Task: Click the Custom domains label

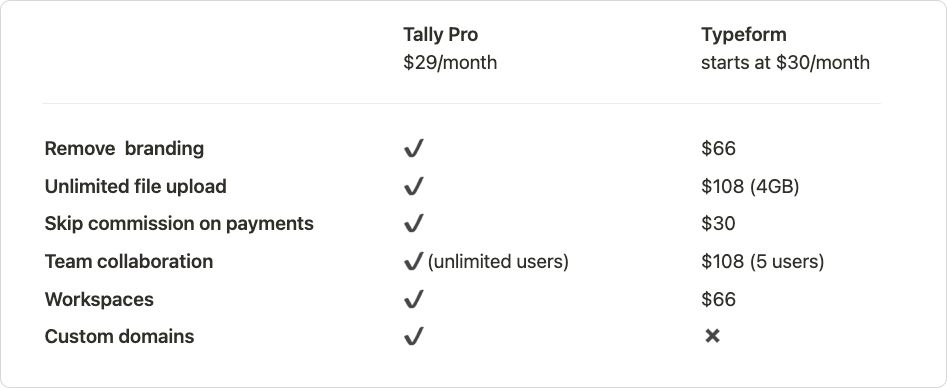Action: point(120,336)
